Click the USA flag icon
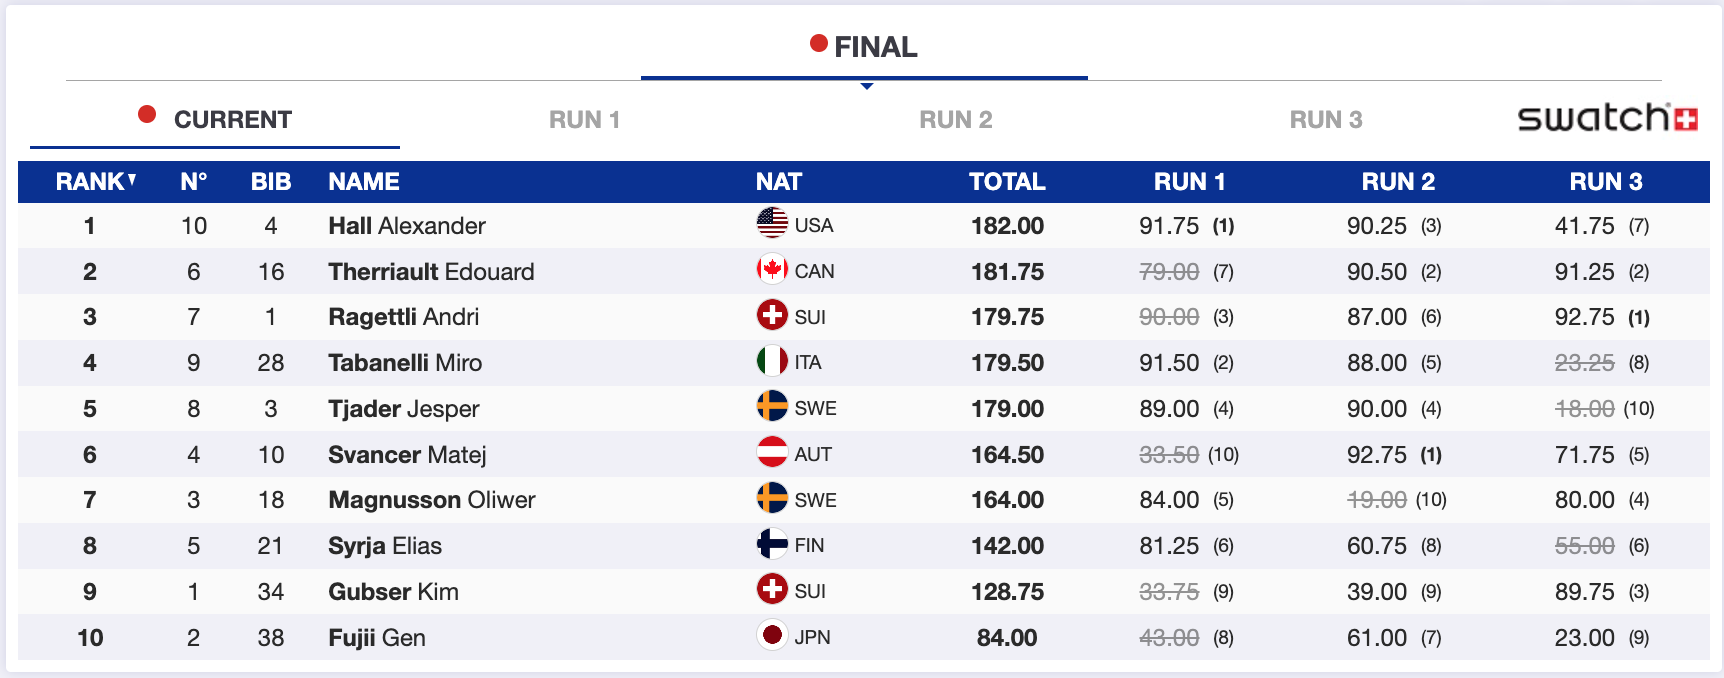Image resolution: width=1724 pixels, height=678 pixels. coord(772,223)
